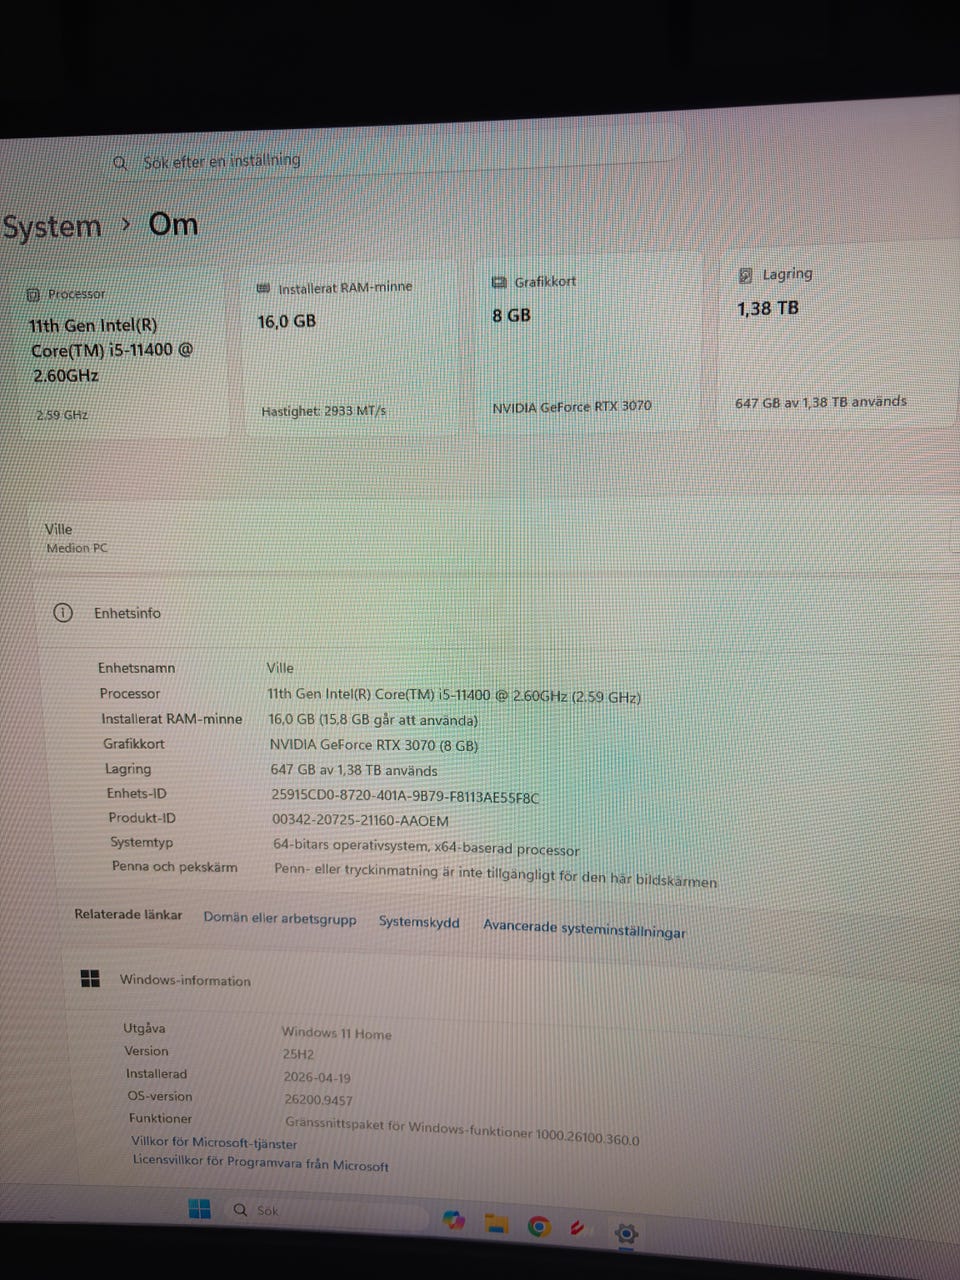960x1280 pixels.
Task: Click the Version value '25H2'
Action: click(298, 1054)
